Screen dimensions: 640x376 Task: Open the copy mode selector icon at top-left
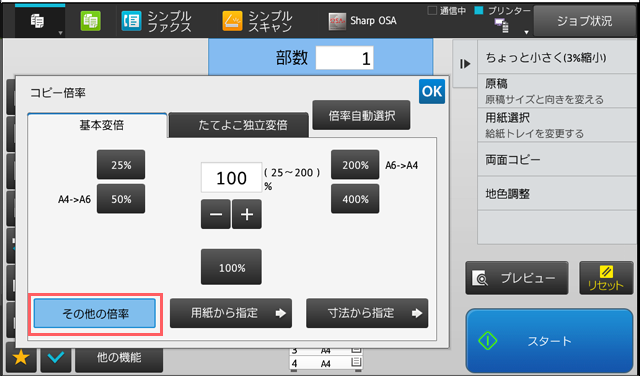click(40, 21)
